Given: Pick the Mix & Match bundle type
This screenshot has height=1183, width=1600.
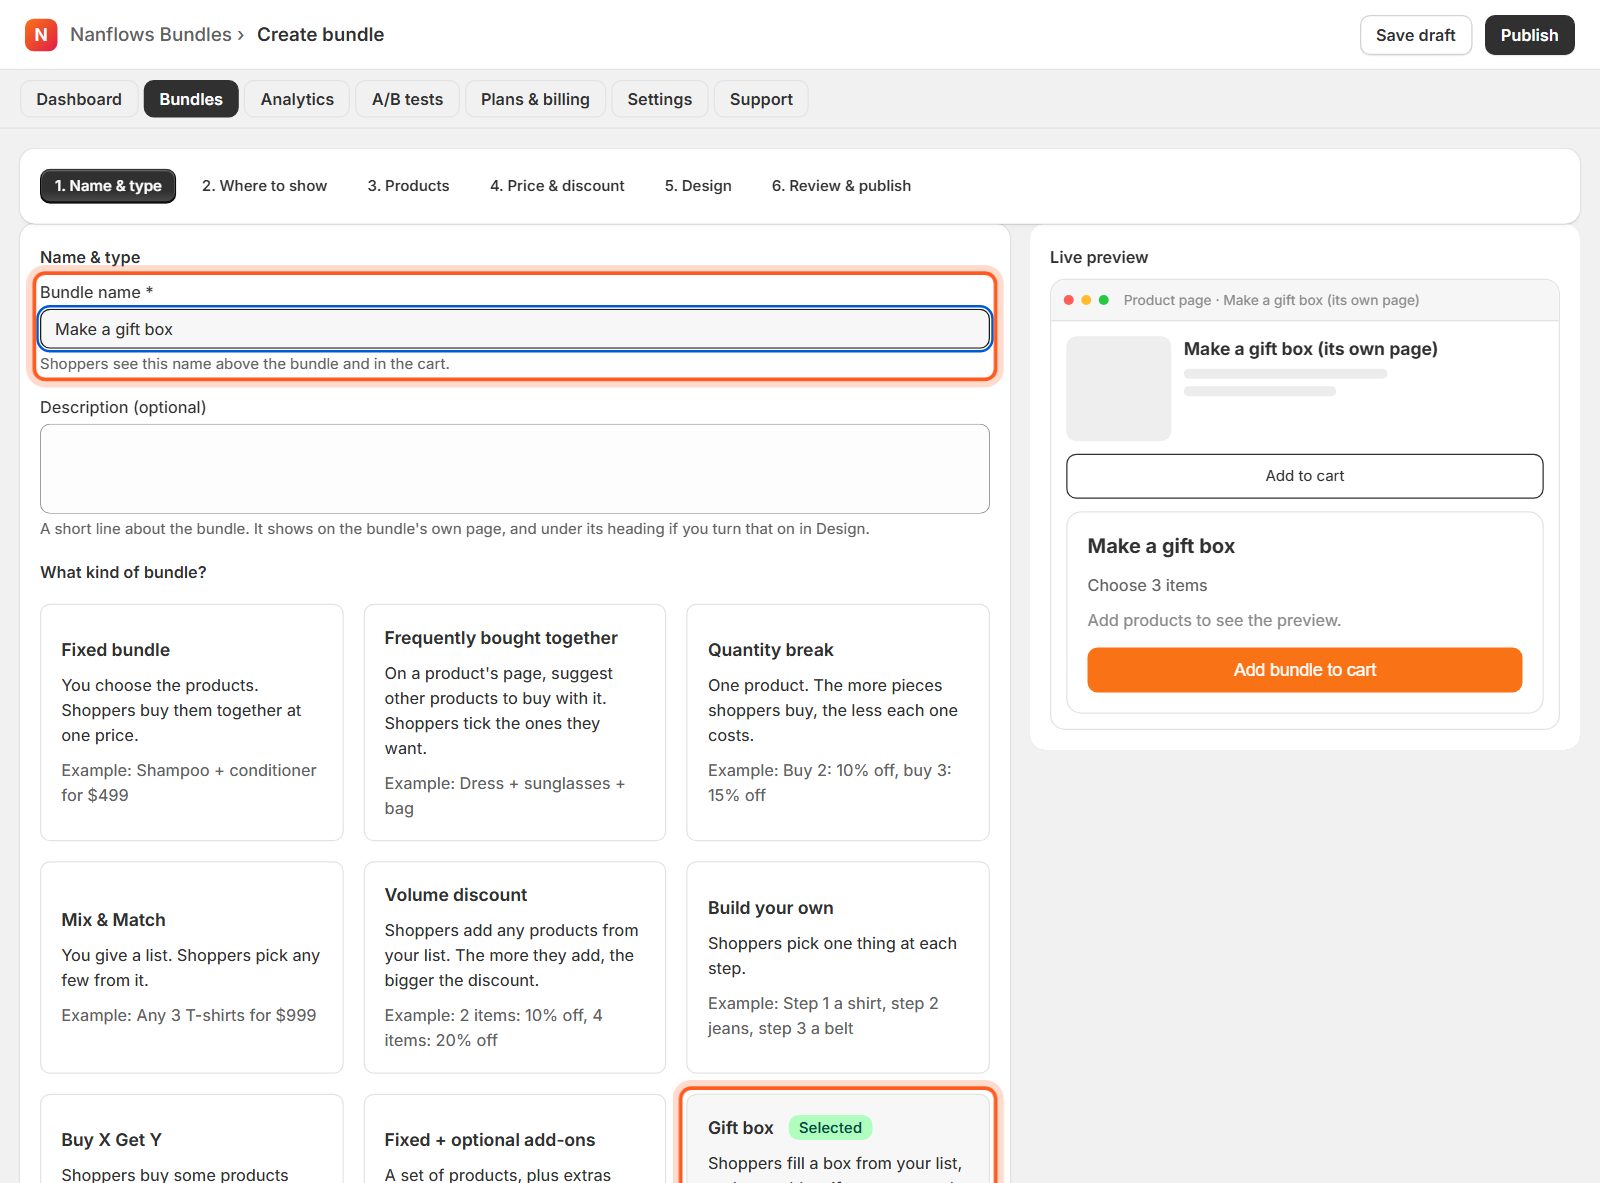Looking at the screenshot, I should pyautogui.click(x=192, y=967).
